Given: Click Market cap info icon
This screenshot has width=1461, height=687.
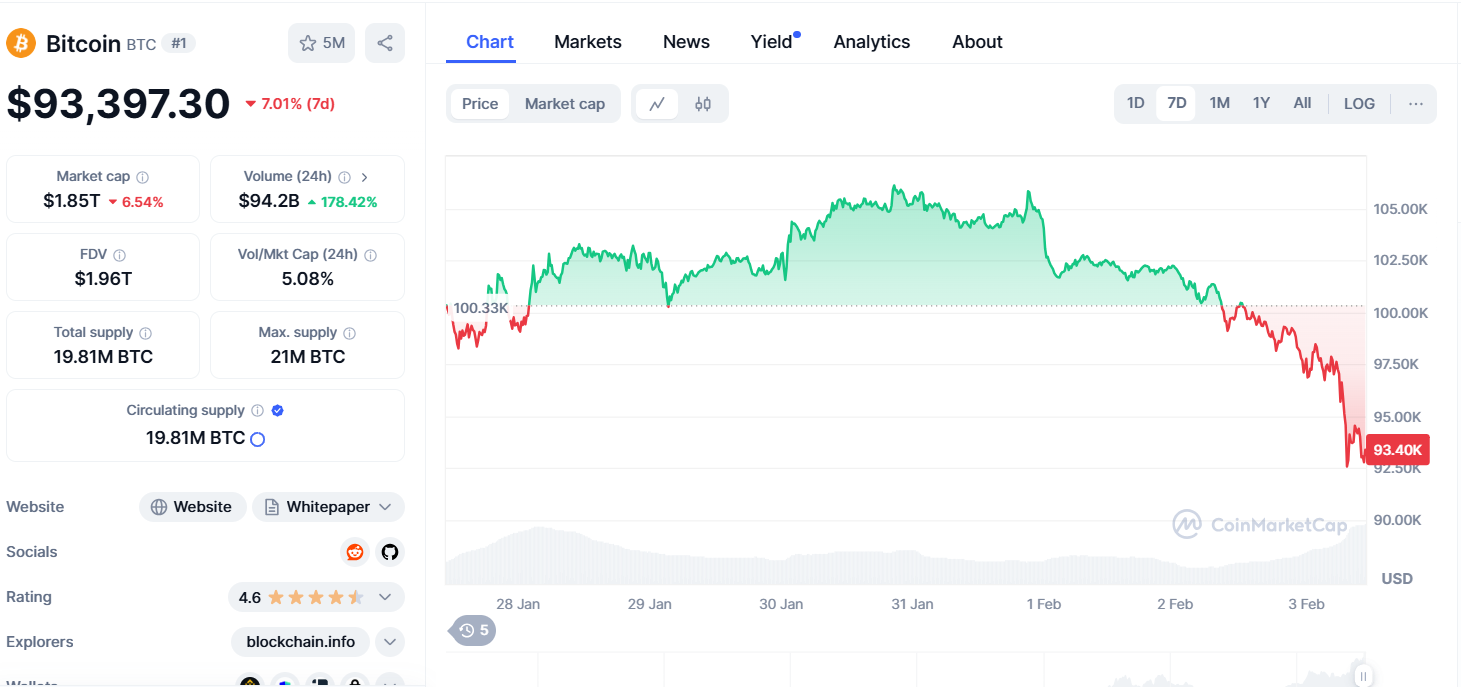Looking at the screenshot, I should [x=142, y=177].
